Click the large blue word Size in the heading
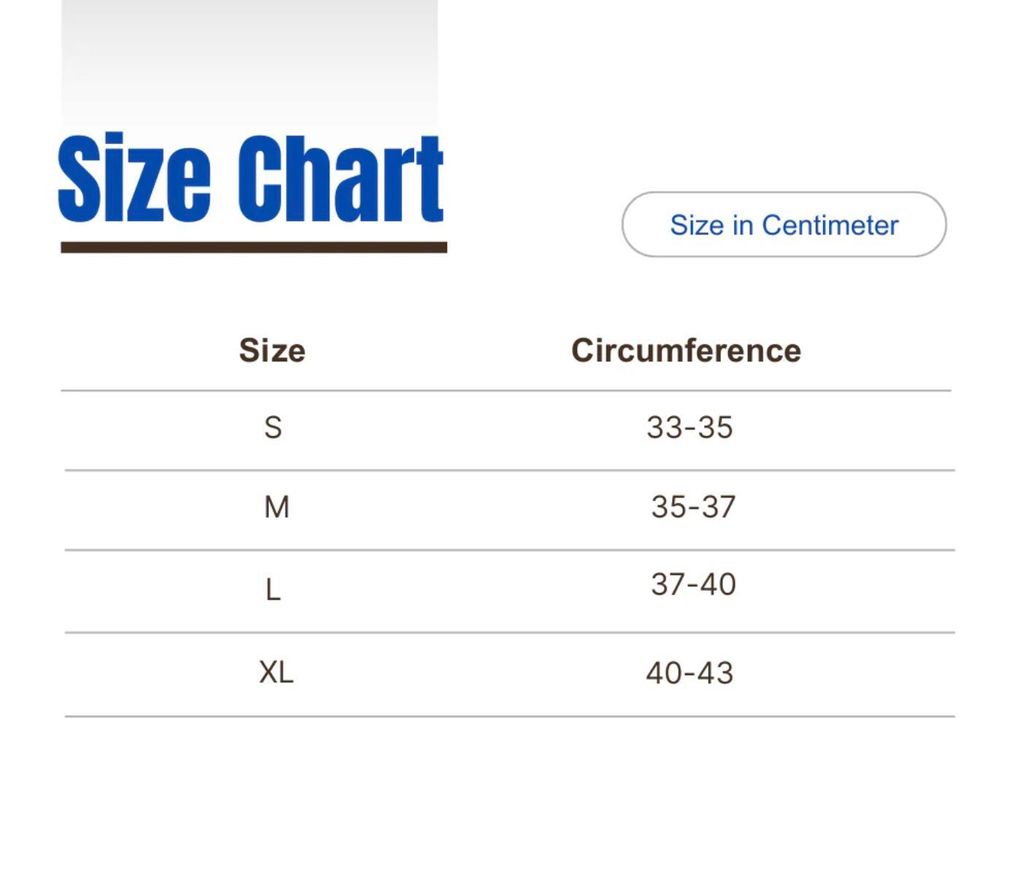1024x881 pixels. coord(134,180)
